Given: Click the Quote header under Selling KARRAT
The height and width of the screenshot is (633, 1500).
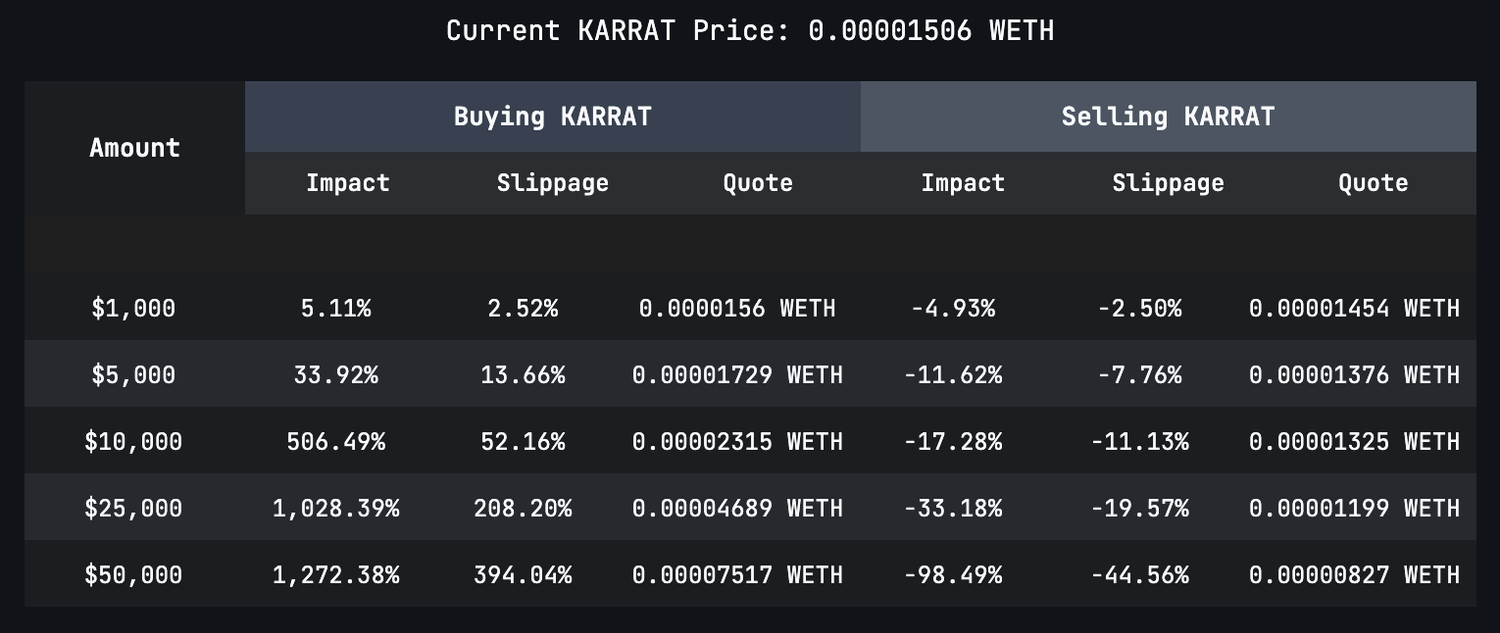Looking at the screenshot, I should [1373, 183].
